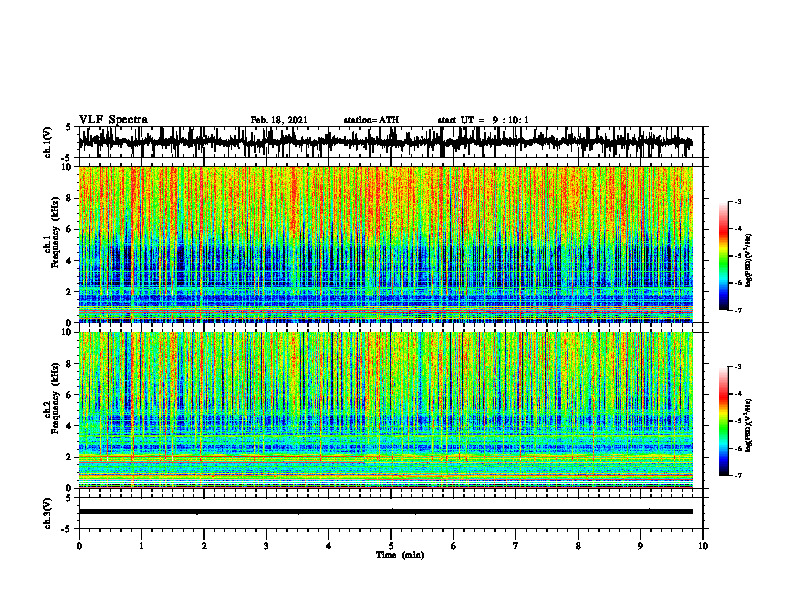Click the "6" tick on ch.2 frequency axis
792x612 pixels.
tap(69, 394)
